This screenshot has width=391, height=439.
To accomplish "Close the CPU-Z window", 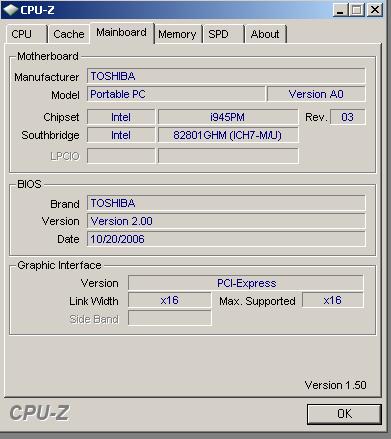I will [375, 10].
